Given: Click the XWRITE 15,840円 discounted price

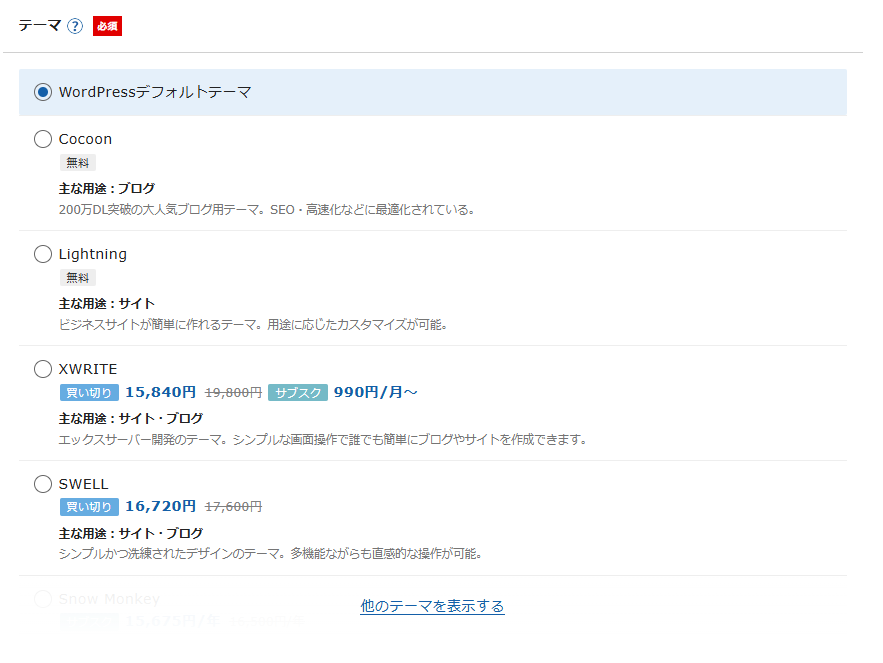Looking at the screenshot, I should pyautogui.click(x=160, y=392).
